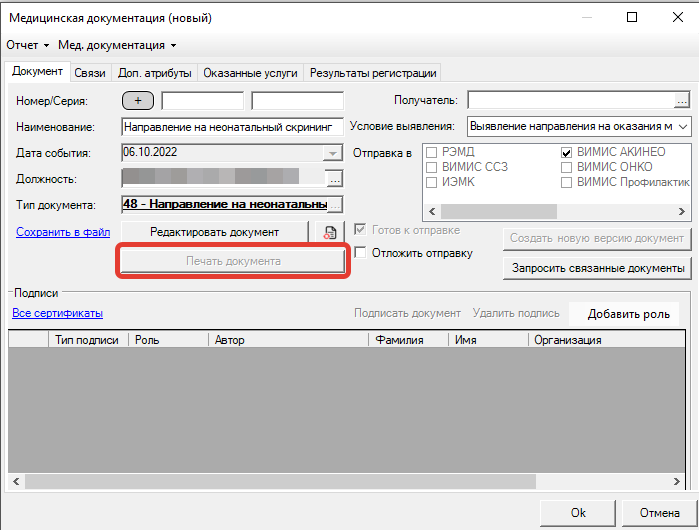Open the Дата события date picker
Viewport: 699px width, 530px height.
pos(332,152)
